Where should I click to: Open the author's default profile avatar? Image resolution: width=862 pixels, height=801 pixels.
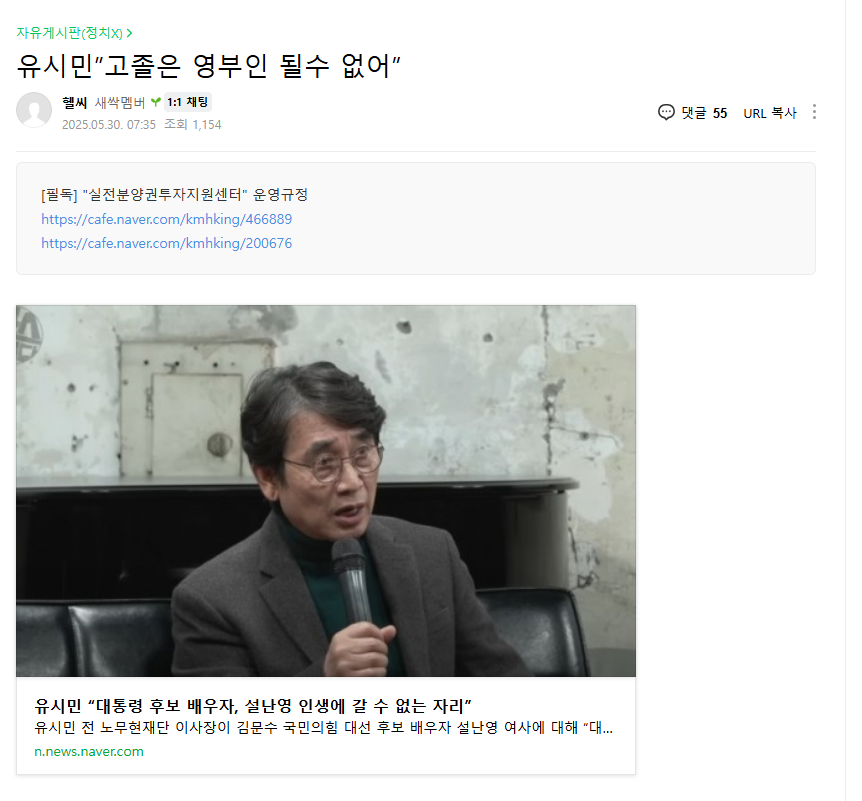(x=34, y=110)
